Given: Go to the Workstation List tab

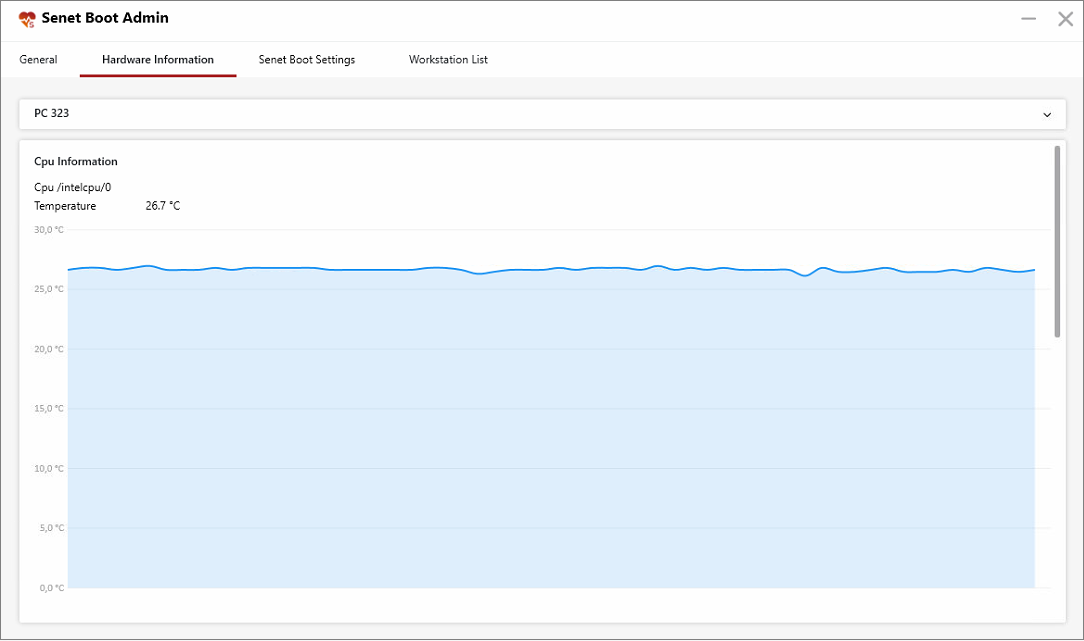Looking at the screenshot, I should pos(448,59).
